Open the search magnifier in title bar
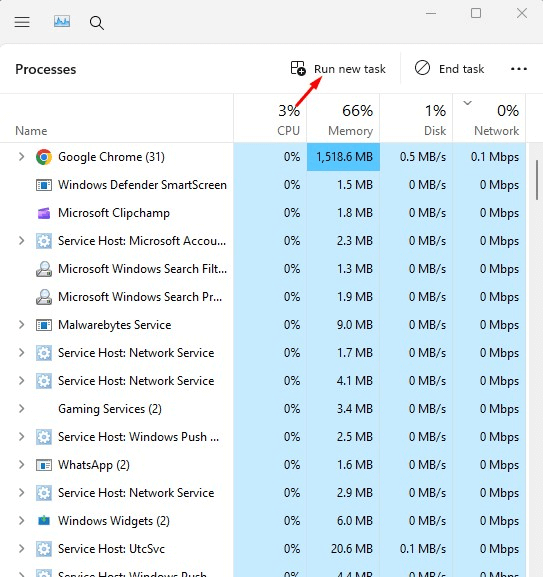Screen dimensions: 543x577 click(x=97, y=23)
